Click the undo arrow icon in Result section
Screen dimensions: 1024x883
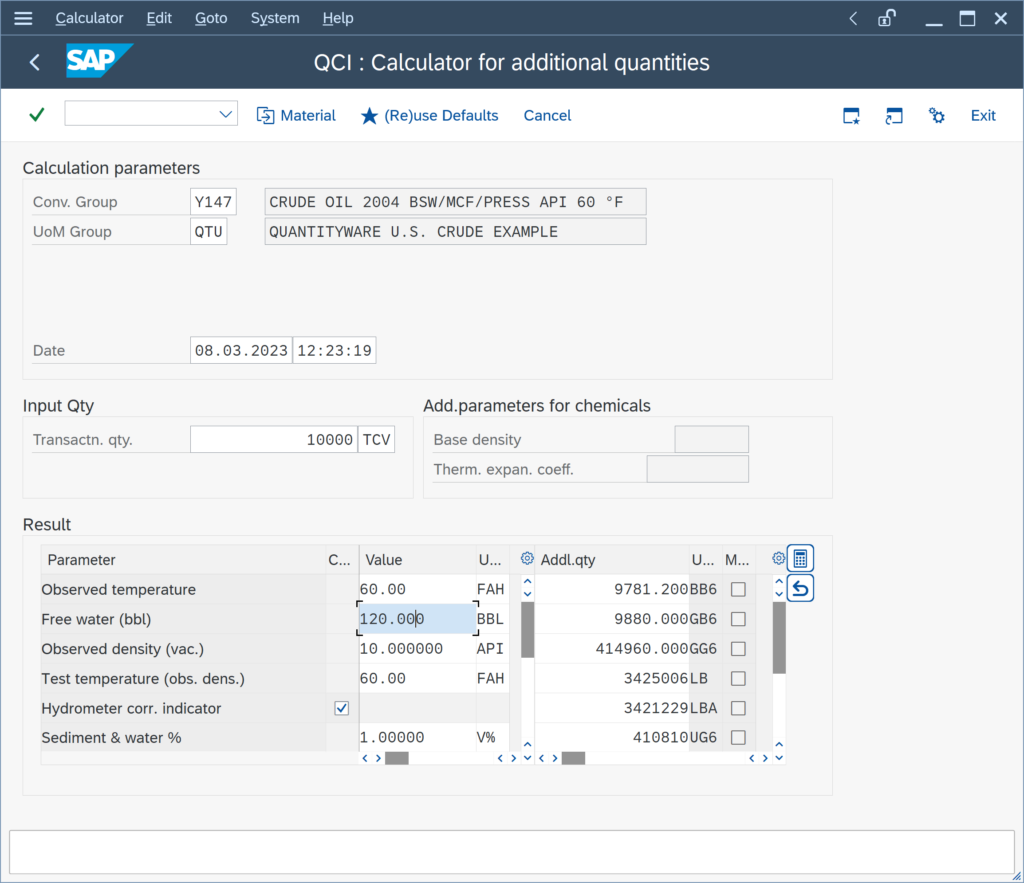pyautogui.click(x=800, y=588)
